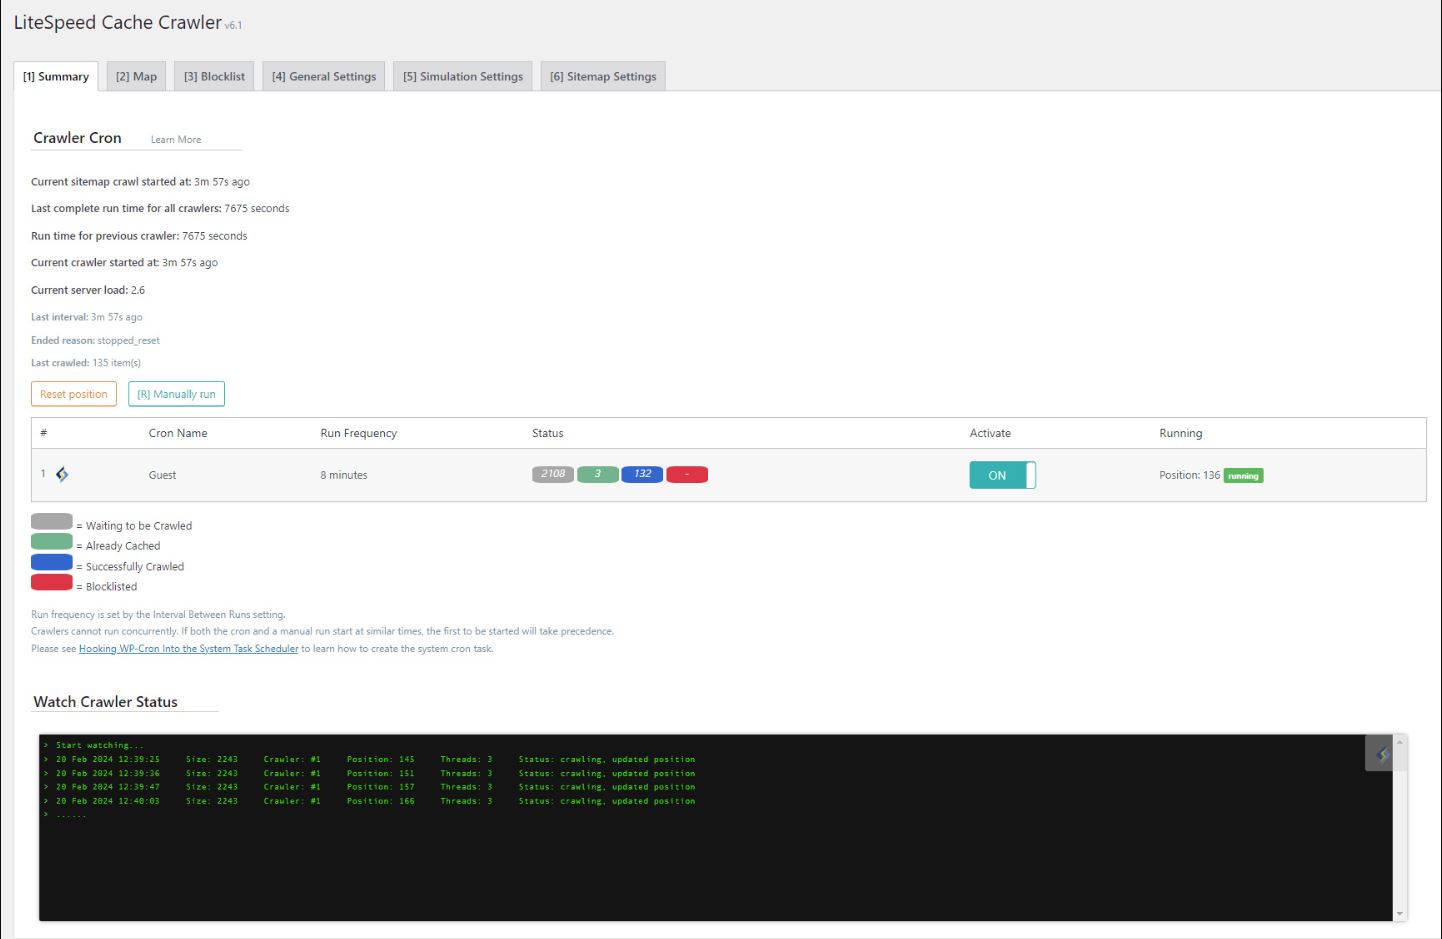Click the Start watching... console line
The height and width of the screenshot is (939, 1442).
94,745
